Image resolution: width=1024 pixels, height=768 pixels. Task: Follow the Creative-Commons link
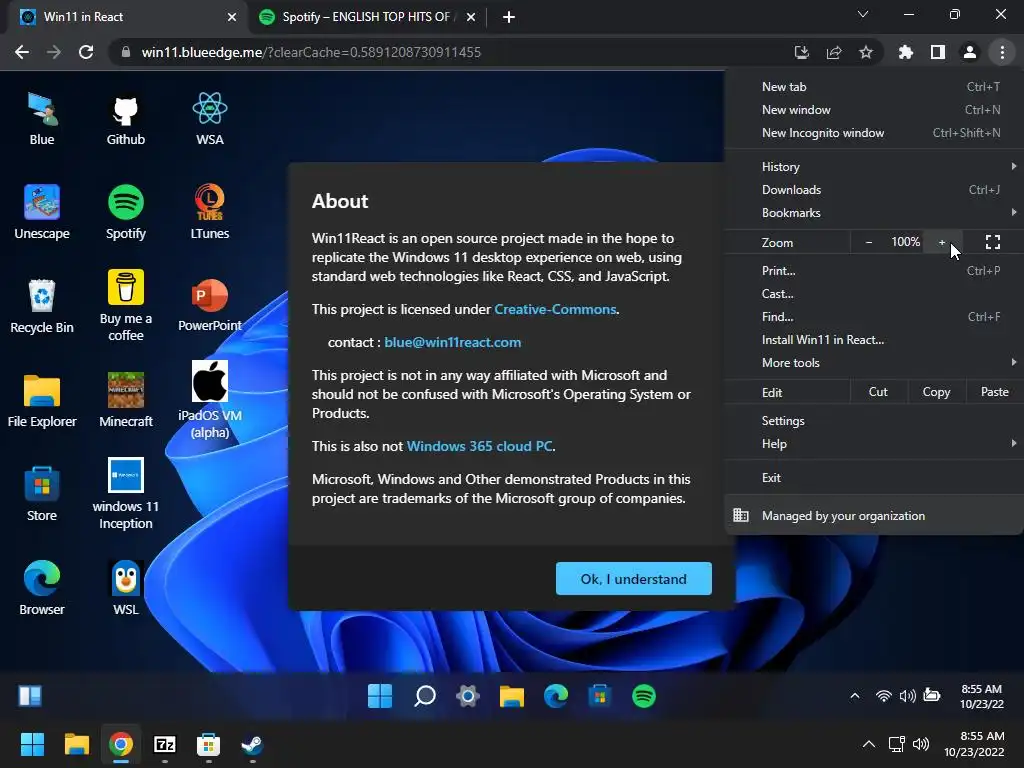(x=555, y=309)
